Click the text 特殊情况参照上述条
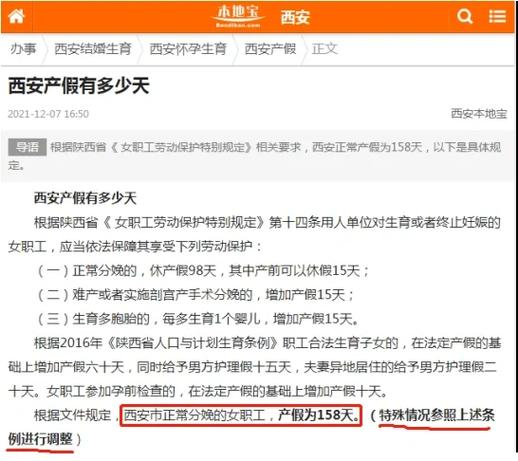518x461 pixels. 437,415
